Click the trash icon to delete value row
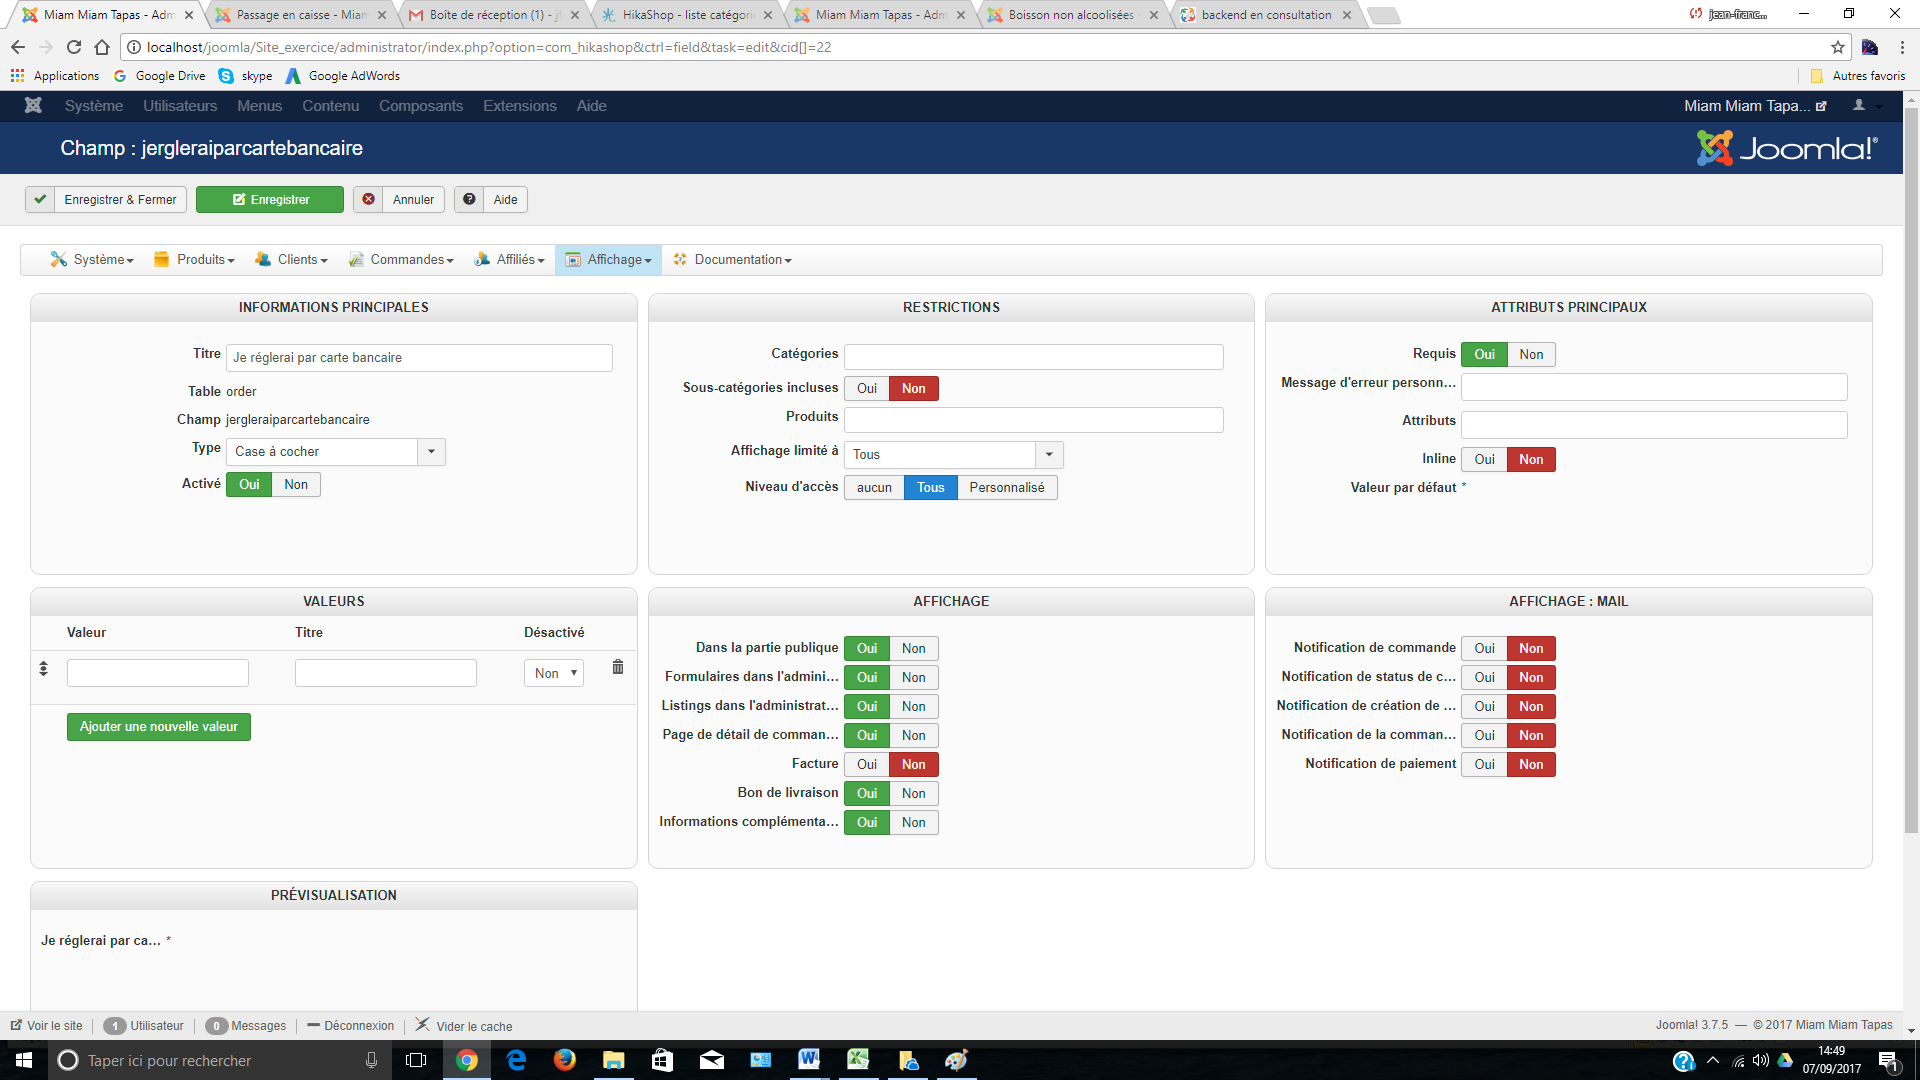This screenshot has height=1080, width=1920. pyautogui.click(x=617, y=667)
